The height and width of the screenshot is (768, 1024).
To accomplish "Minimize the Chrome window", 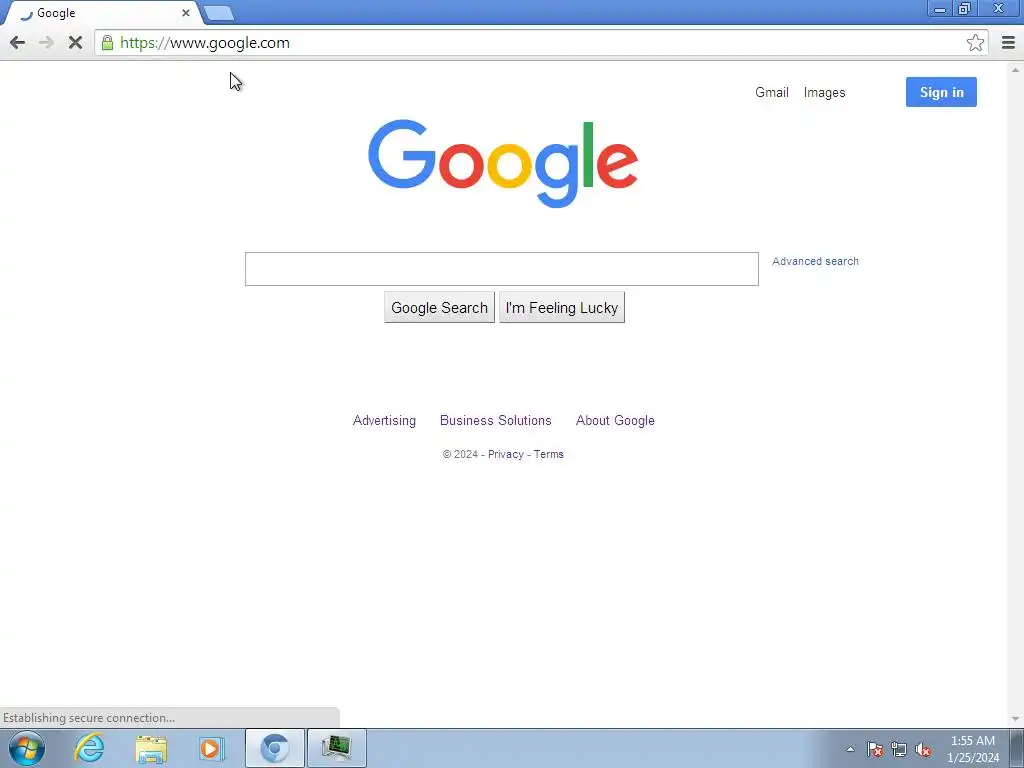I will 940,9.
